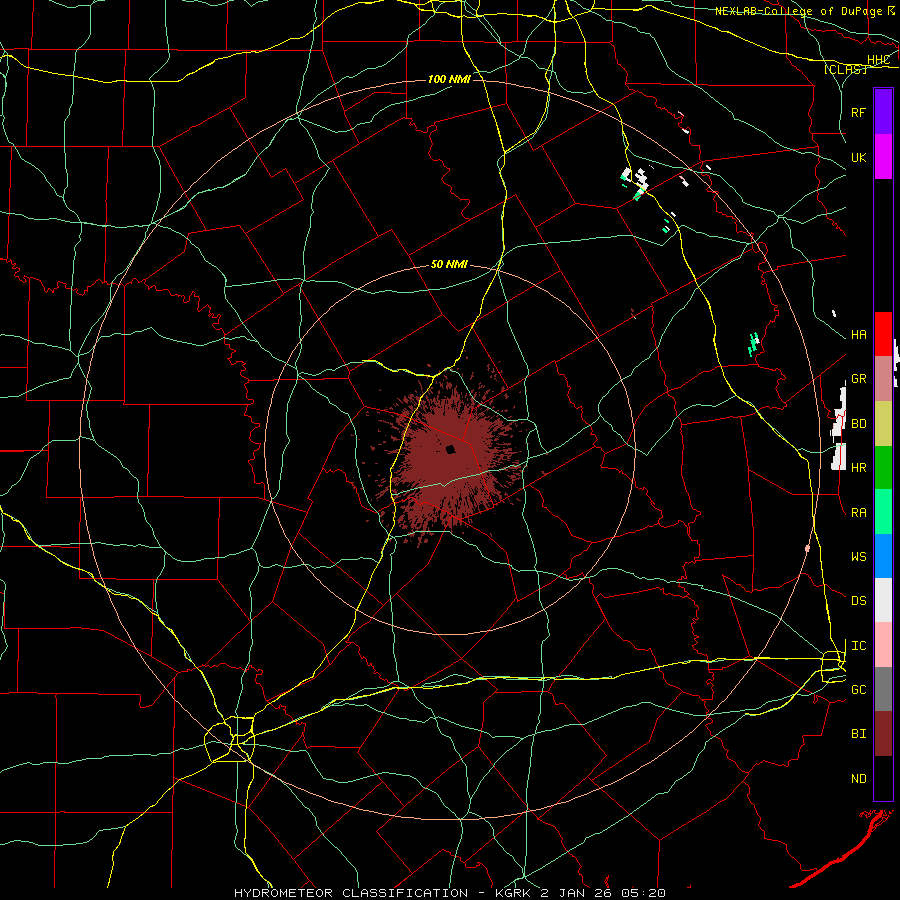Click the HA red legend swatch
This screenshot has height=900, width=900.
click(x=883, y=334)
